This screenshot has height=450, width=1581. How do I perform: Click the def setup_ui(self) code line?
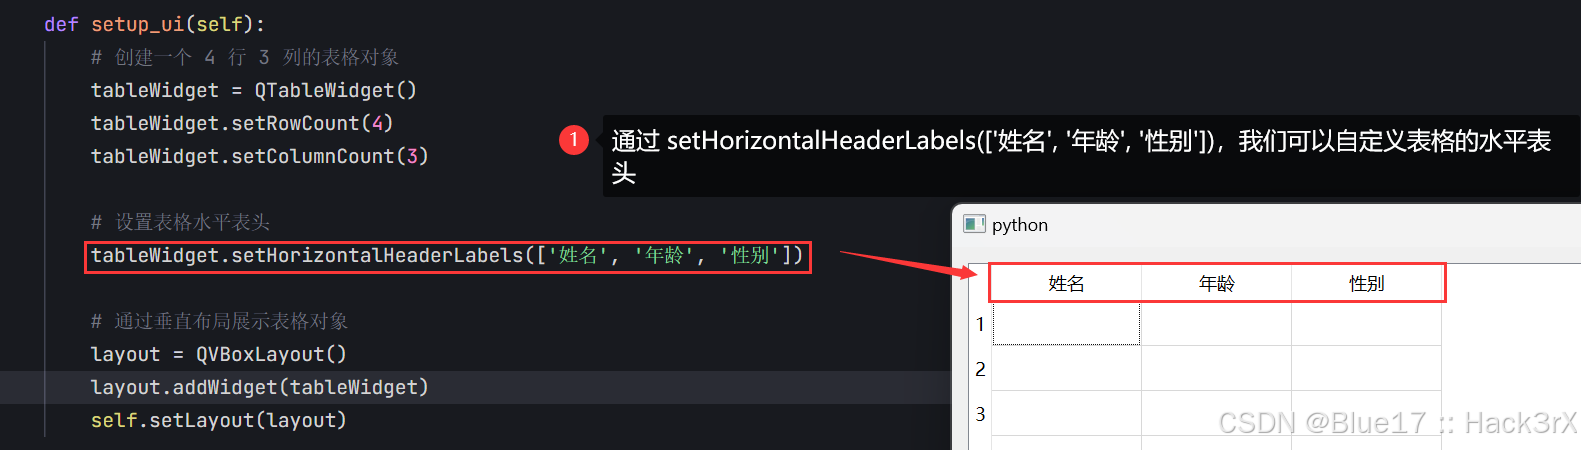pos(155,24)
